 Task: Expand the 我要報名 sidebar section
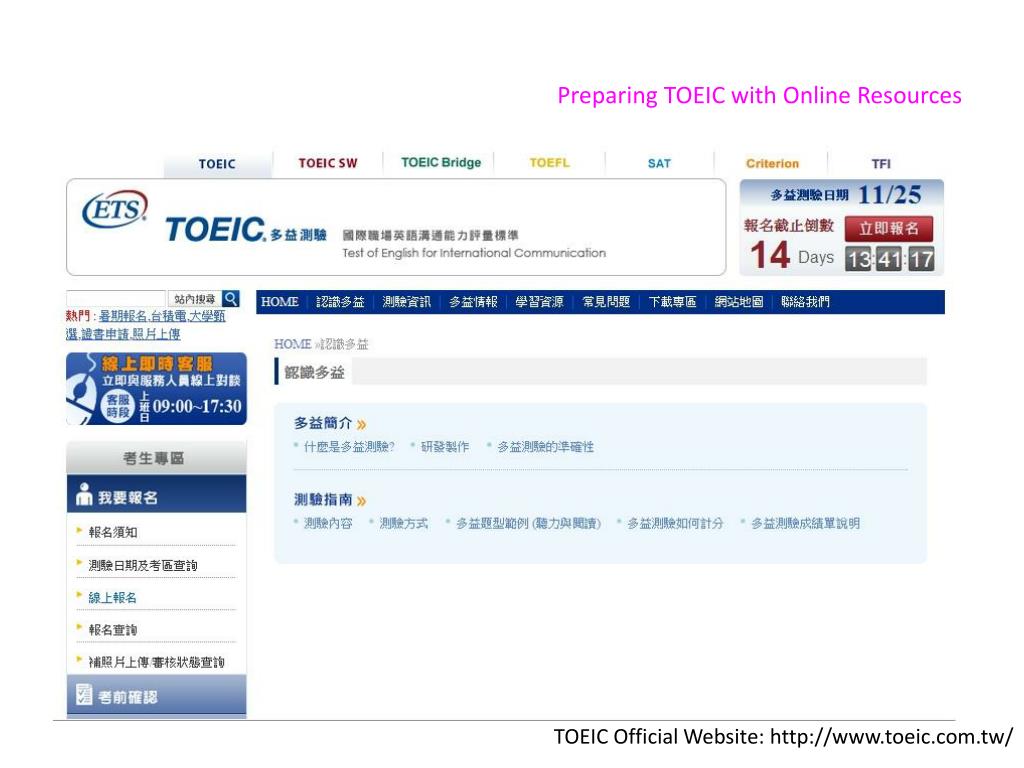[x=157, y=494]
